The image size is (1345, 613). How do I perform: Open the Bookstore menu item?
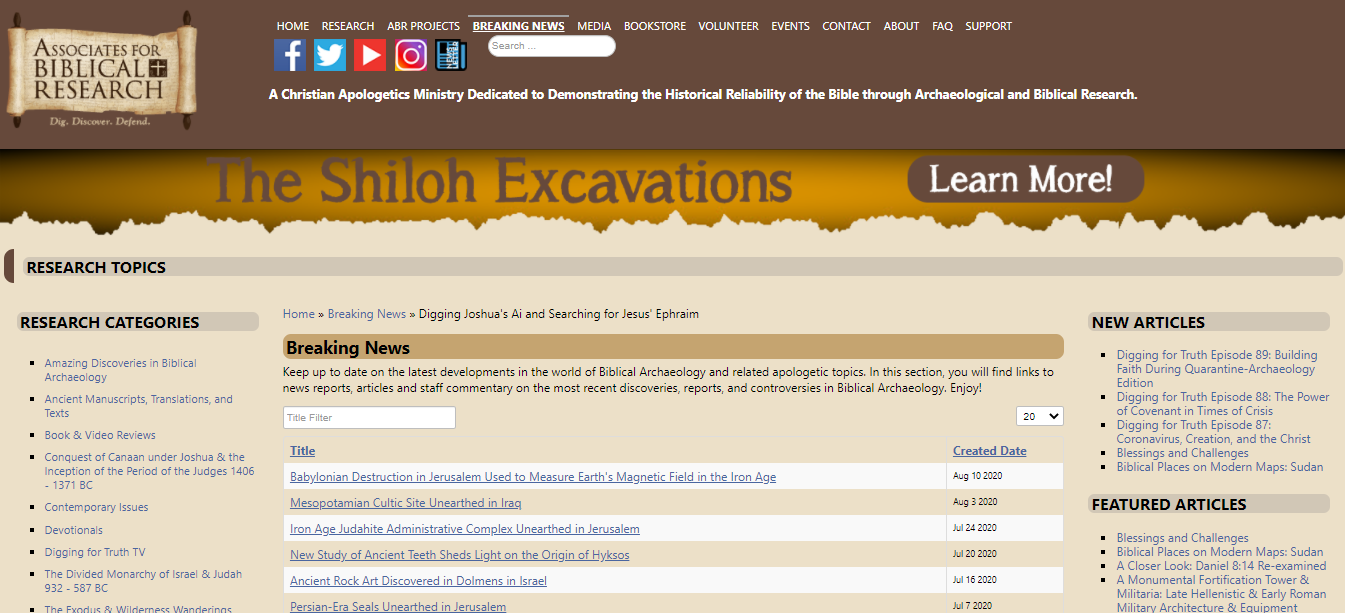(655, 26)
